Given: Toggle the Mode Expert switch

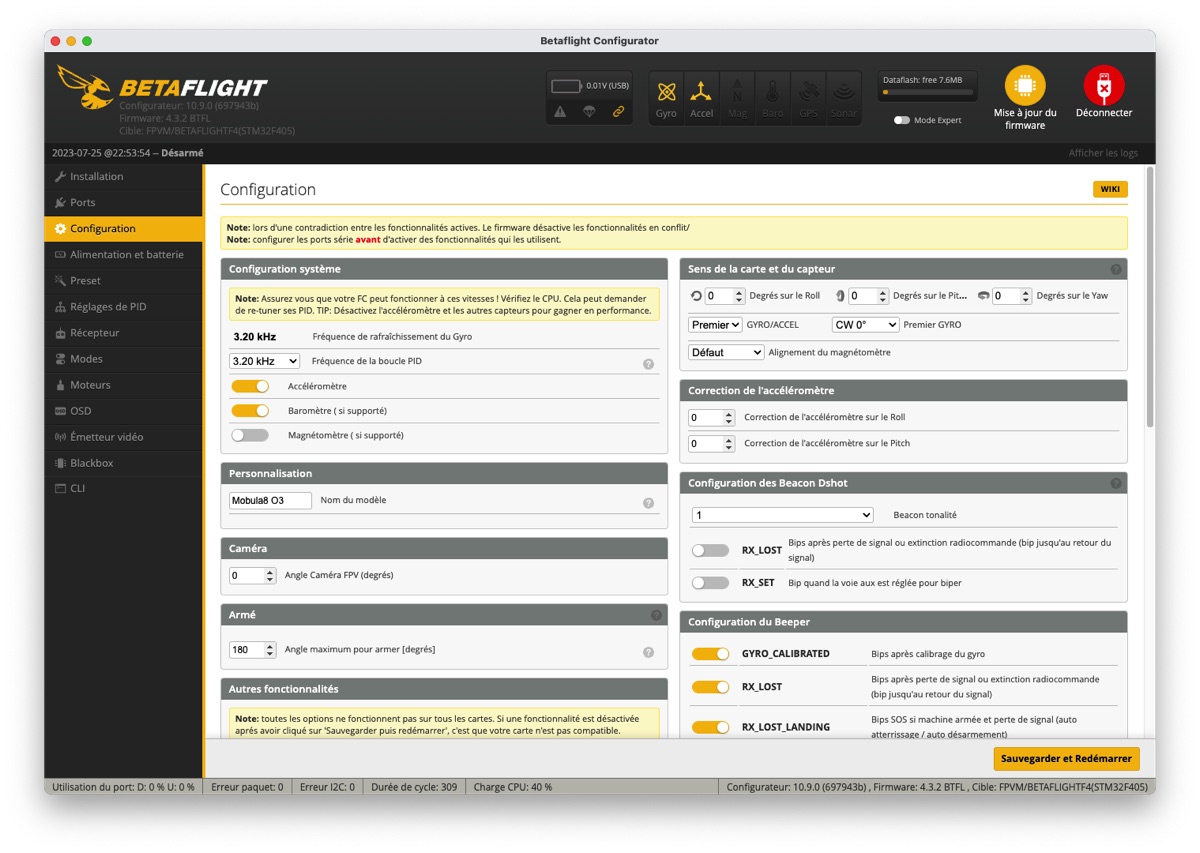Looking at the screenshot, I should click(x=902, y=120).
